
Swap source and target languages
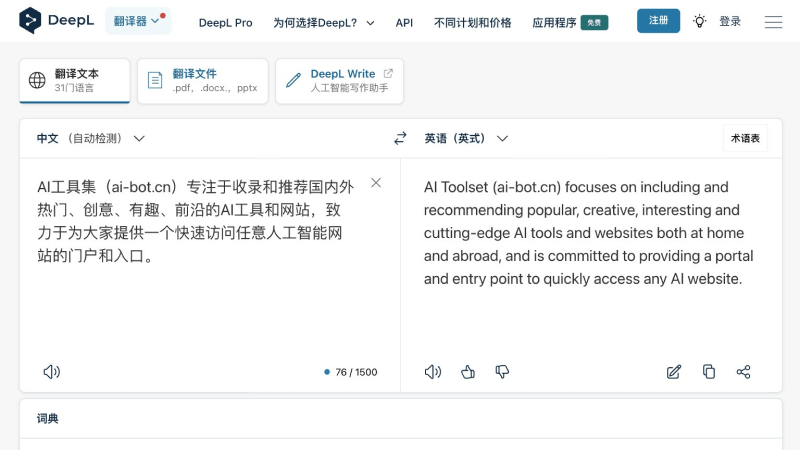[400, 139]
